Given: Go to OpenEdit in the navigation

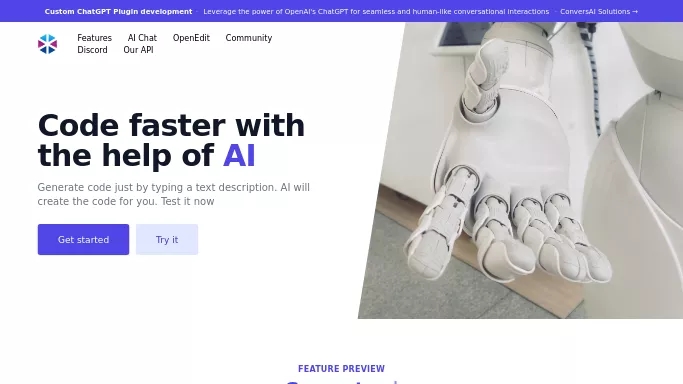Looking at the screenshot, I should click(x=191, y=38).
